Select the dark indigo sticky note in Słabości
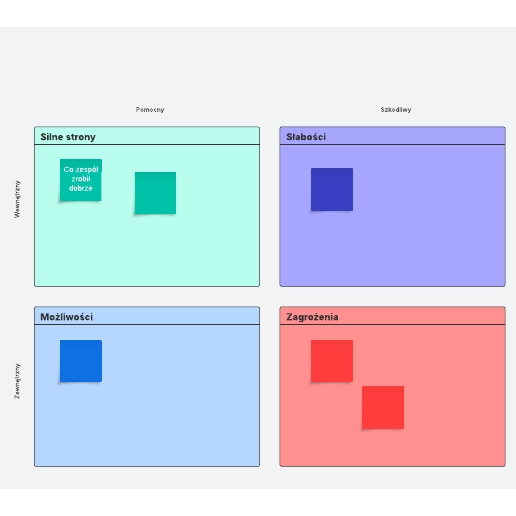This screenshot has height=516, width=516. coord(332,189)
